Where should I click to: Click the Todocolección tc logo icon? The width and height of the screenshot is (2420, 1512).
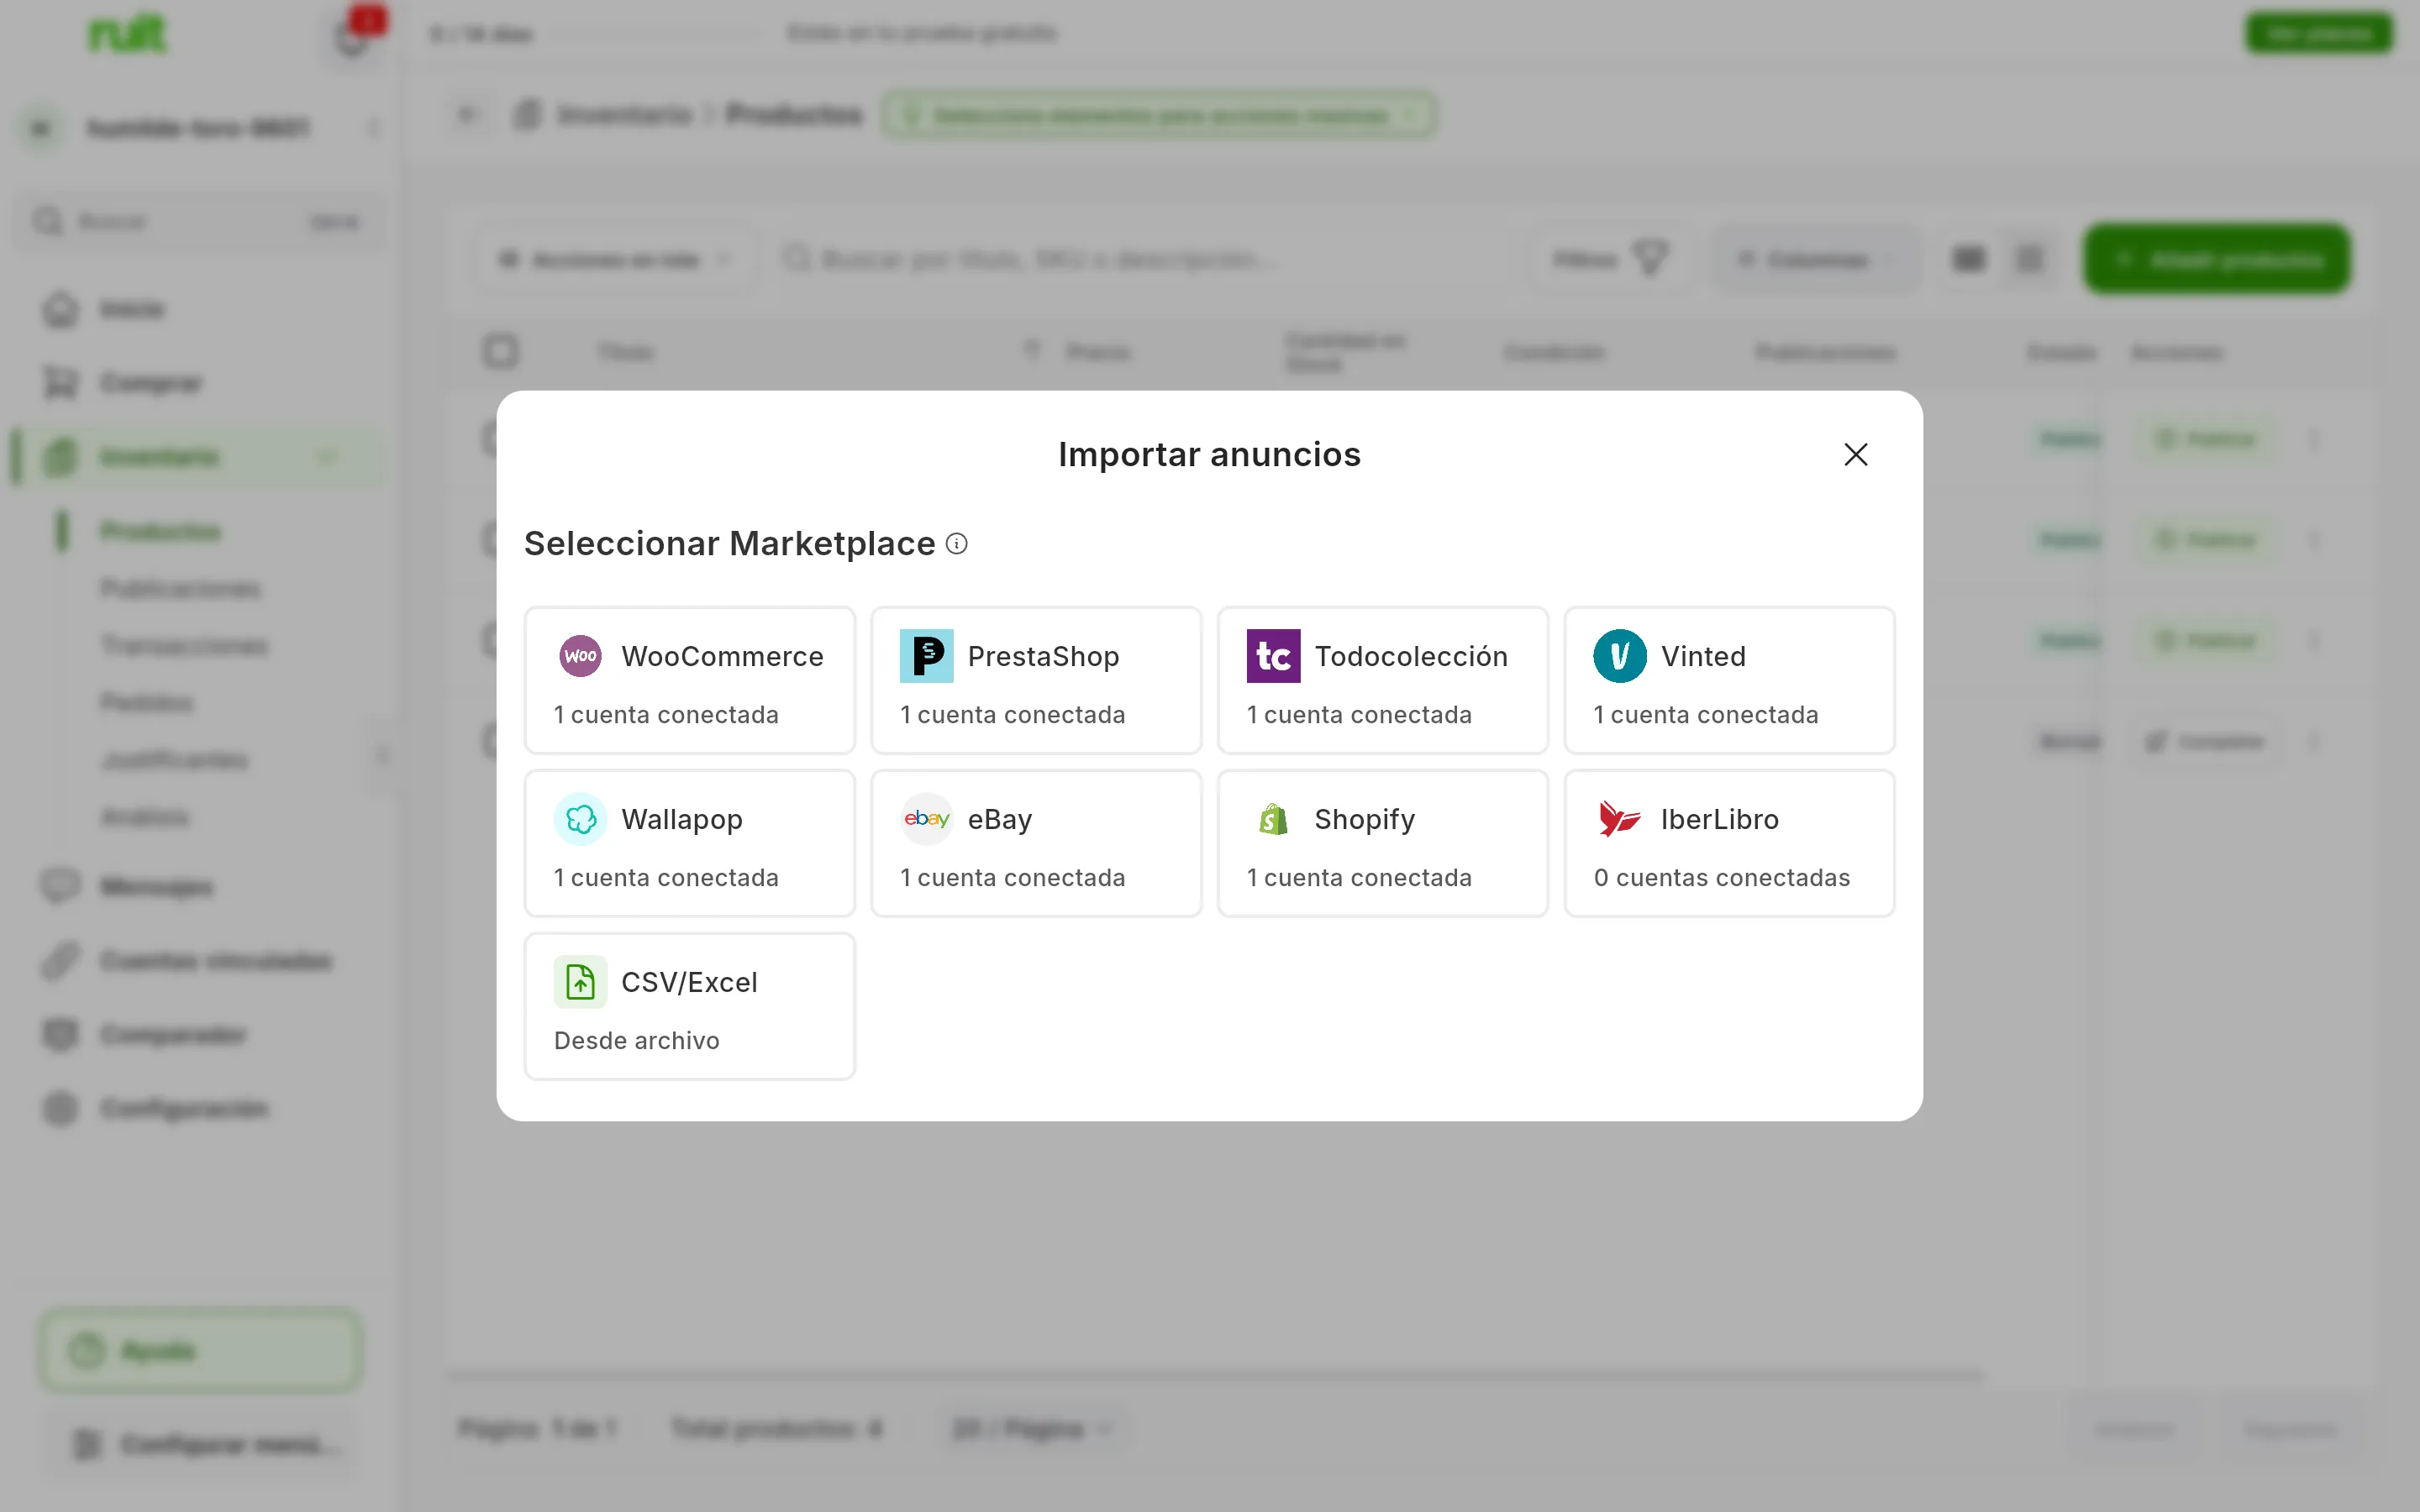[x=1273, y=656]
